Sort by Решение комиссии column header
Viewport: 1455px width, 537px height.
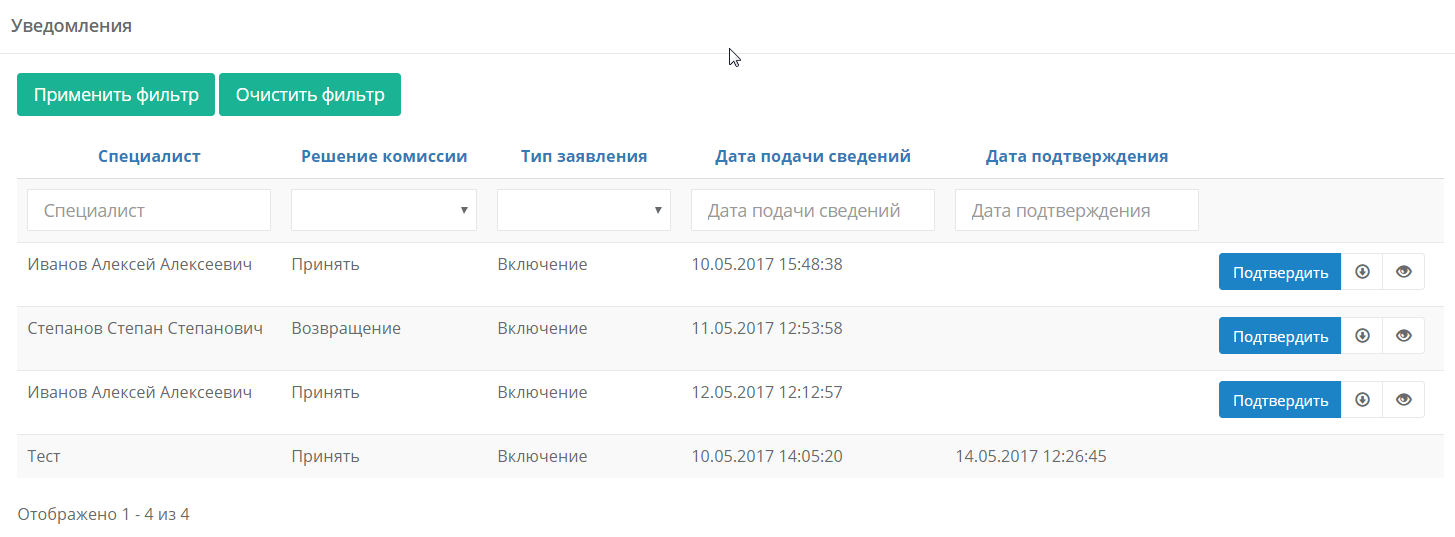point(384,156)
